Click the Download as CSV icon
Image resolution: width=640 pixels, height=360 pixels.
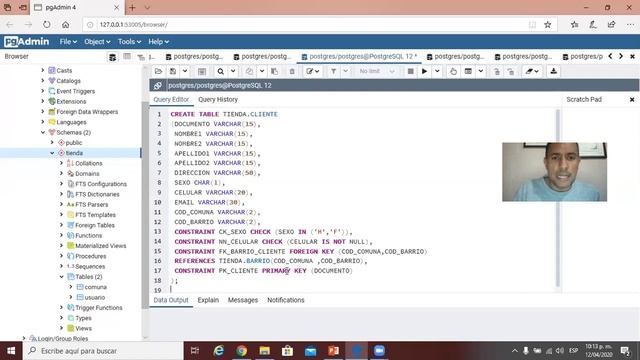coord(553,71)
